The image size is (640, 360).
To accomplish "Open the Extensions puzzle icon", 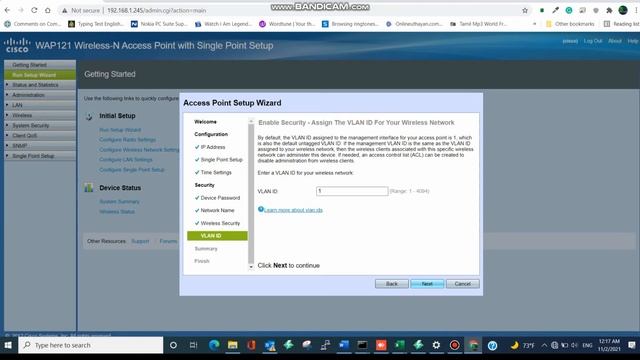I will 609,11.
